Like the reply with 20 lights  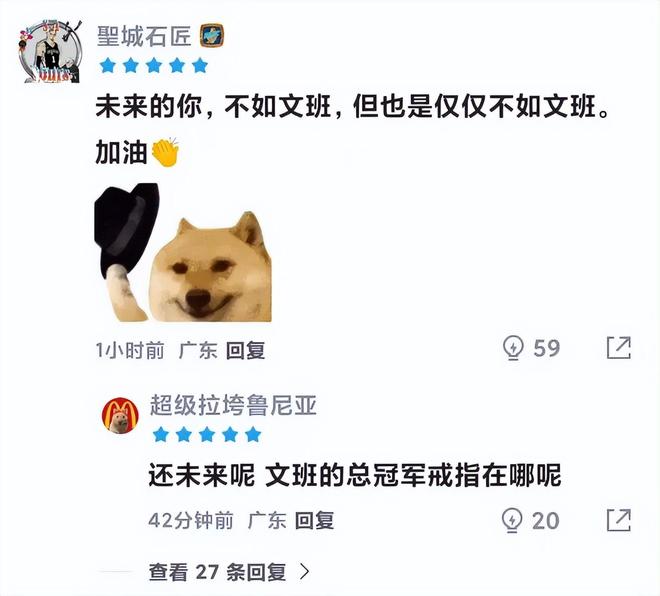pos(512,521)
